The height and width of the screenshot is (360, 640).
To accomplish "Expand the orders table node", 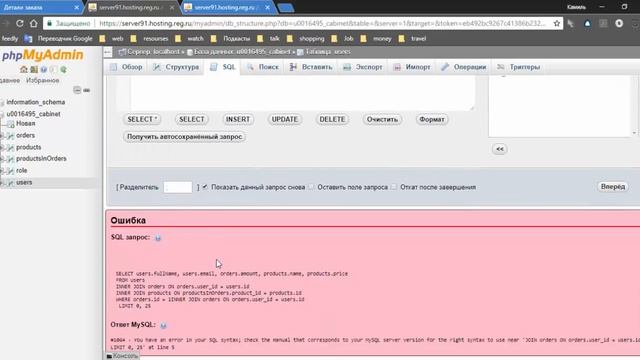I will coord(2,136).
